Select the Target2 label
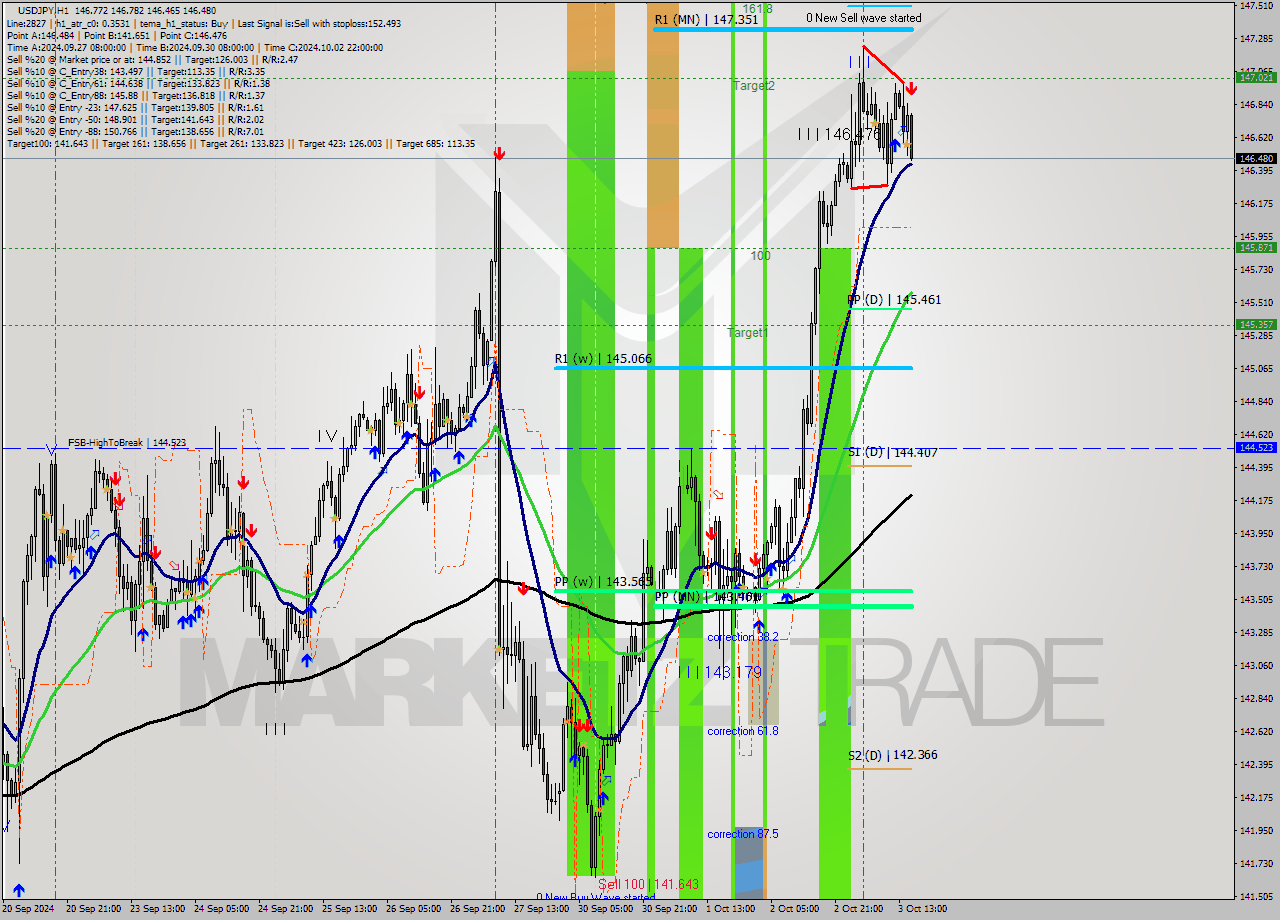Viewport: 1280px width, 920px height. point(754,86)
